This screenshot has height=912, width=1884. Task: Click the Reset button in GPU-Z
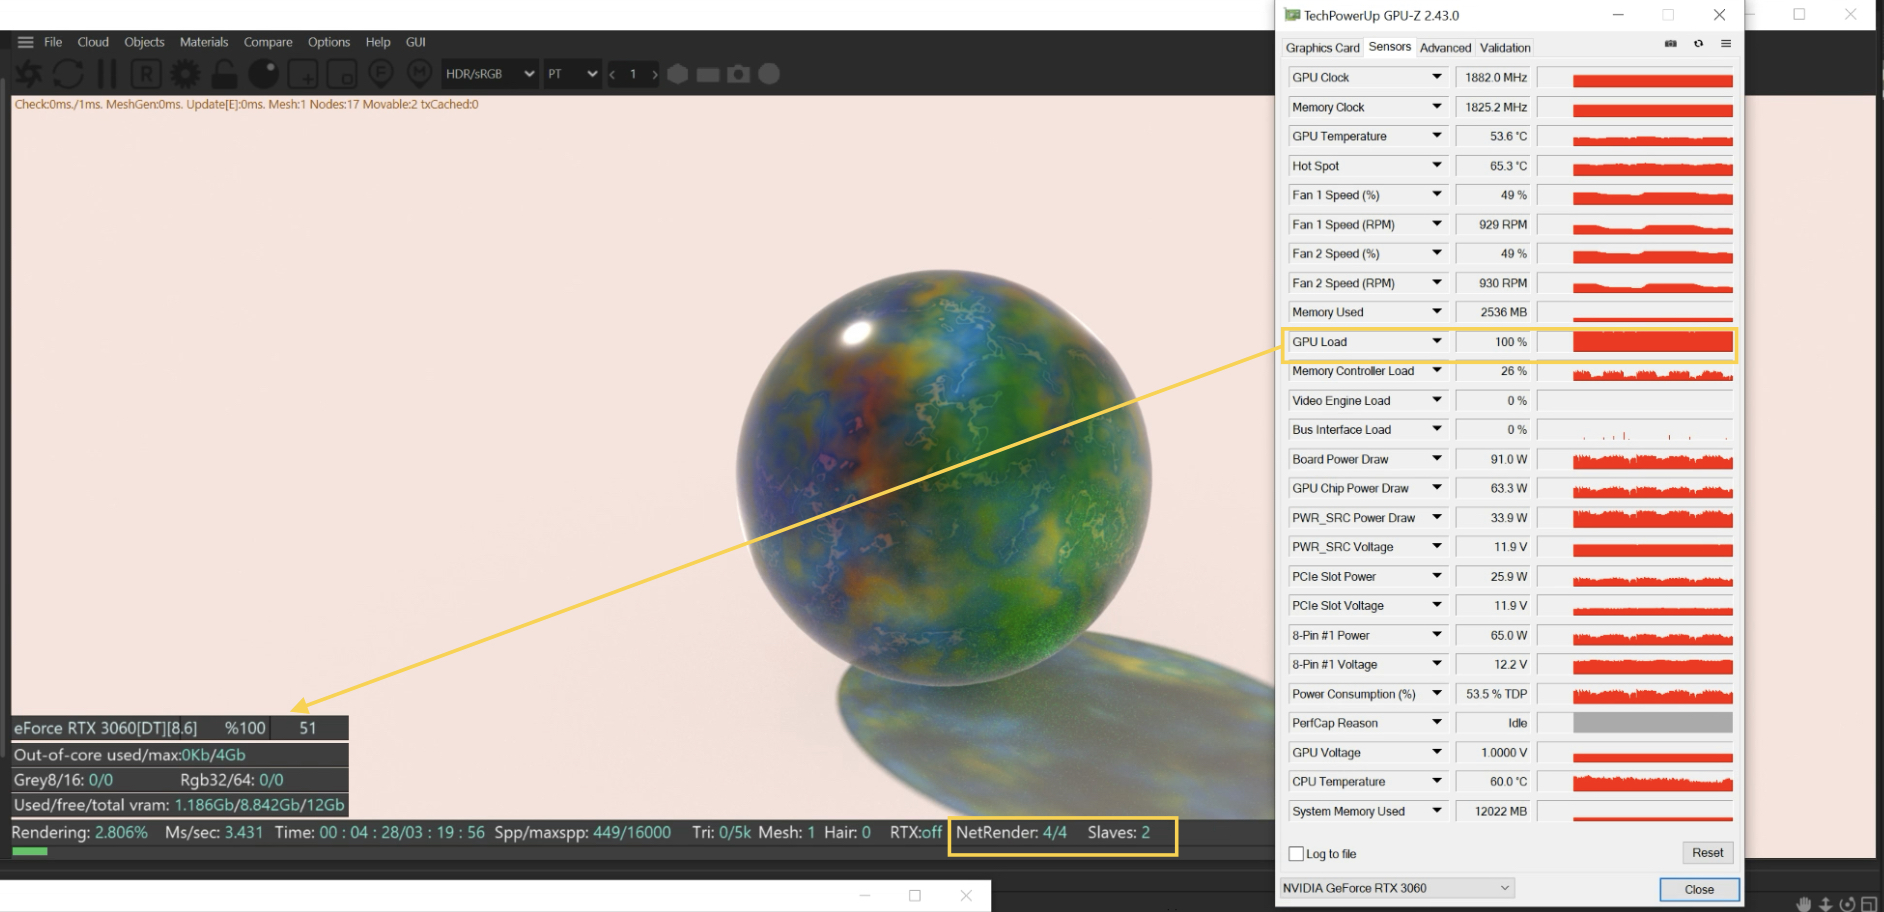[1707, 853]
